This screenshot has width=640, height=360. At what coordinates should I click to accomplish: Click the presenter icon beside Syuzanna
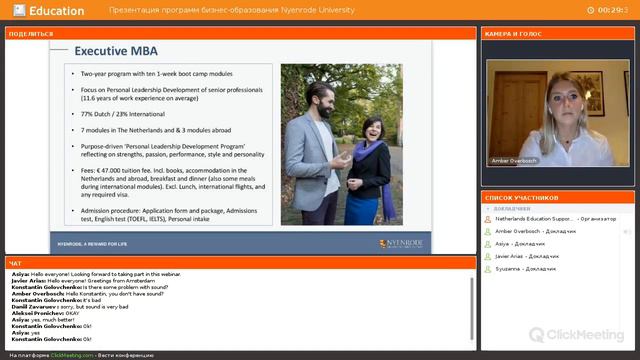[488, 269]
